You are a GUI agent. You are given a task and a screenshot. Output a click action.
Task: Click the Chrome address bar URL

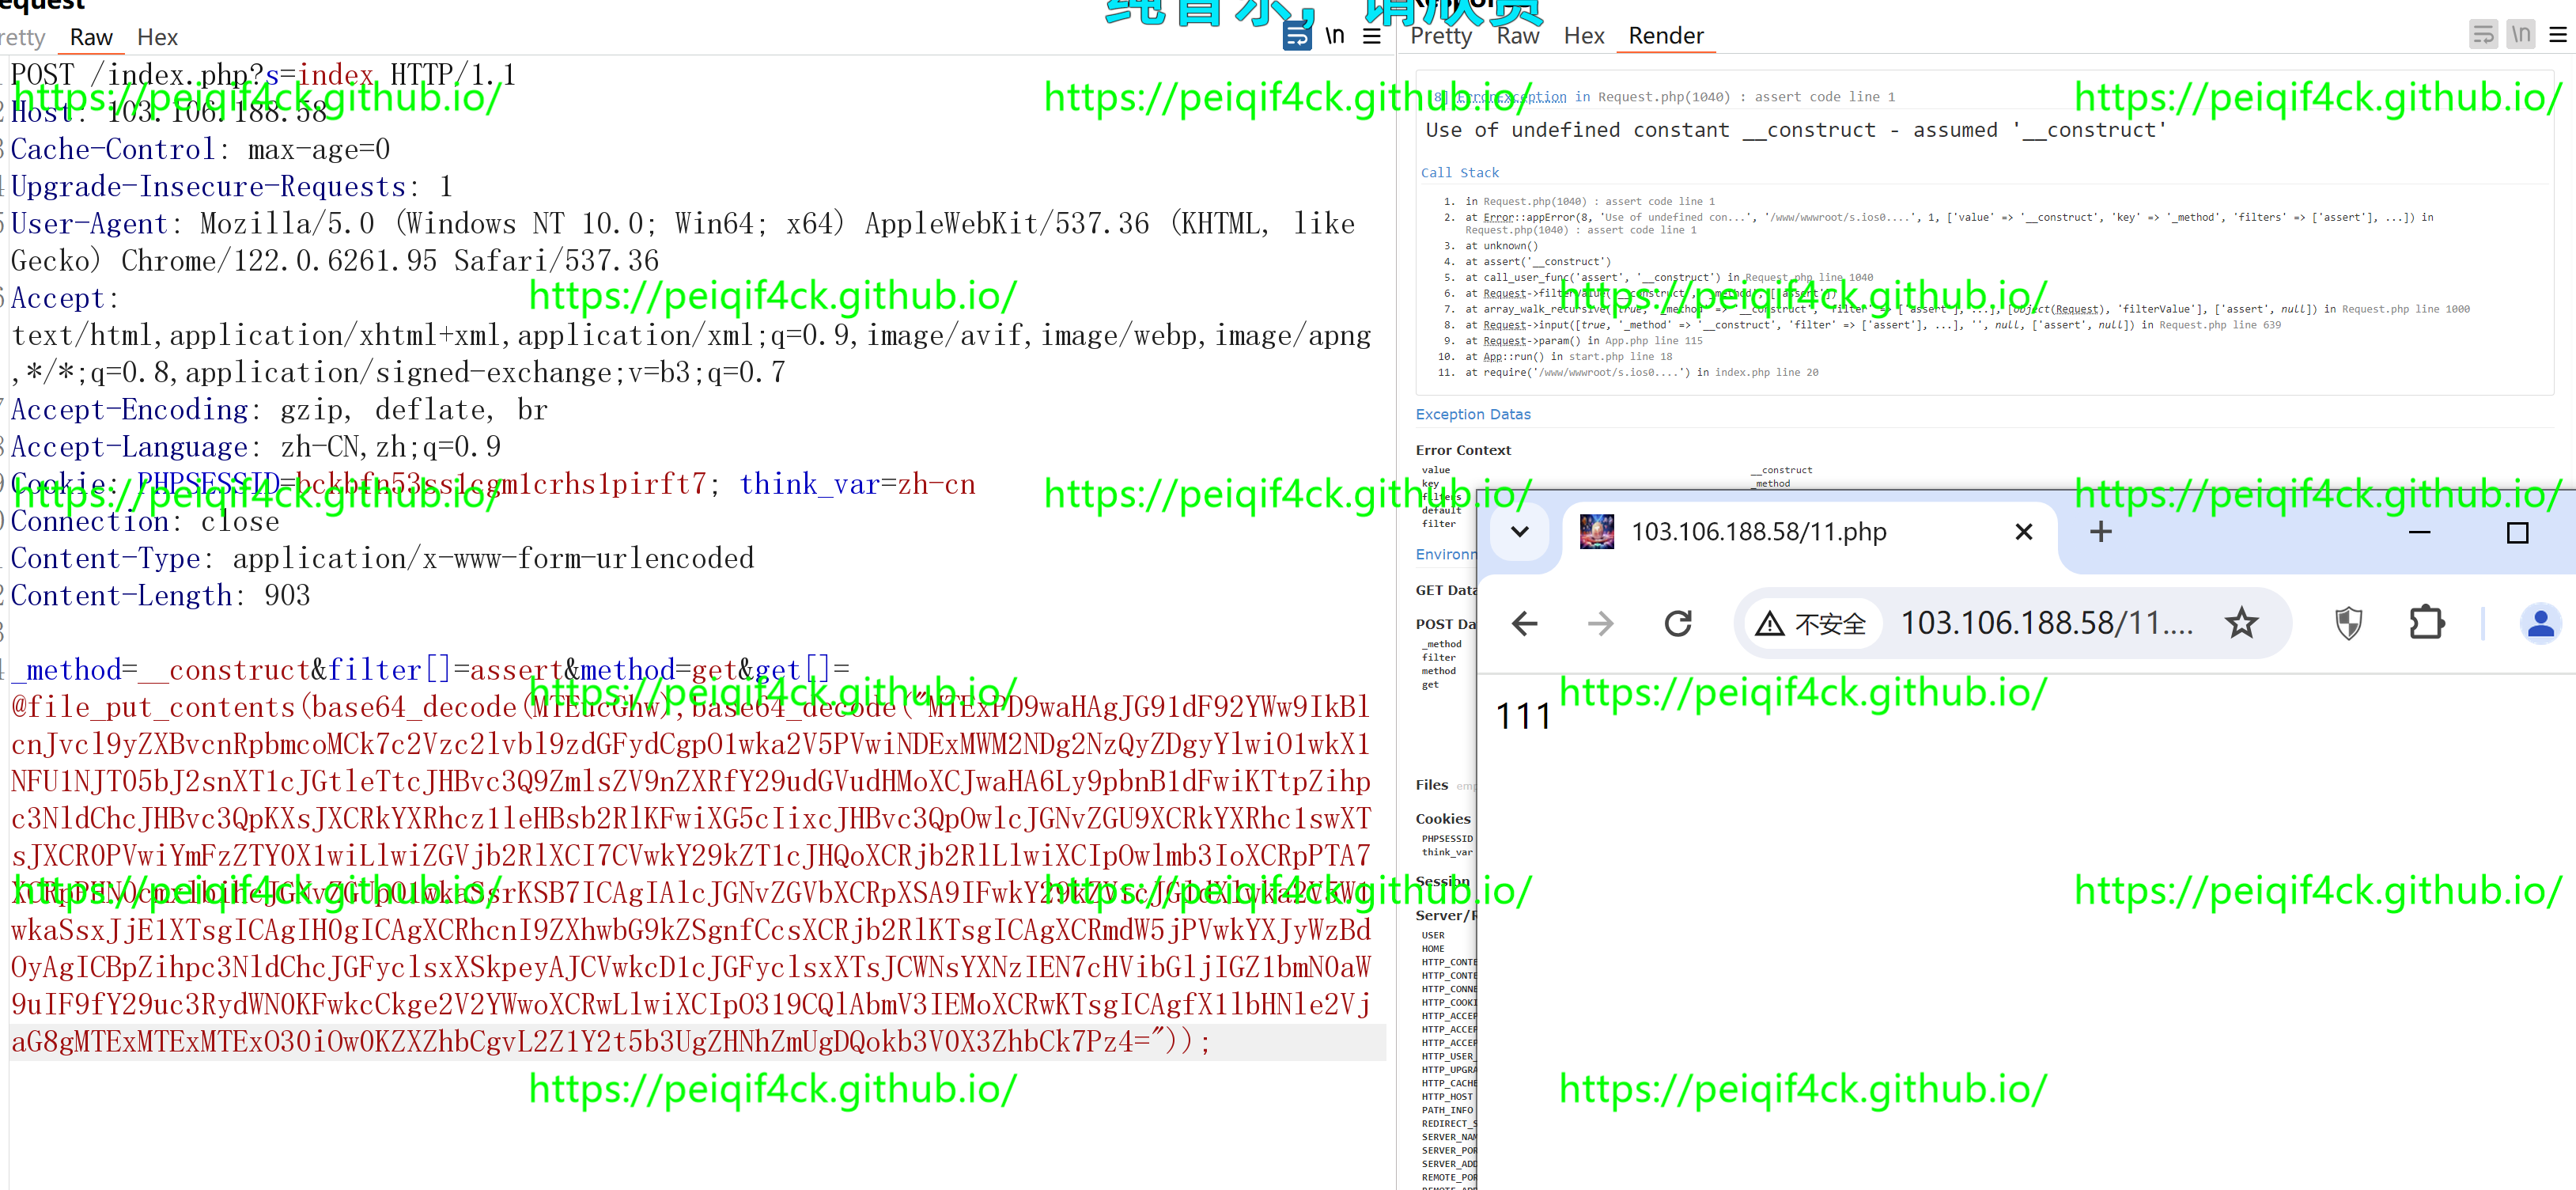(2046, 623)
